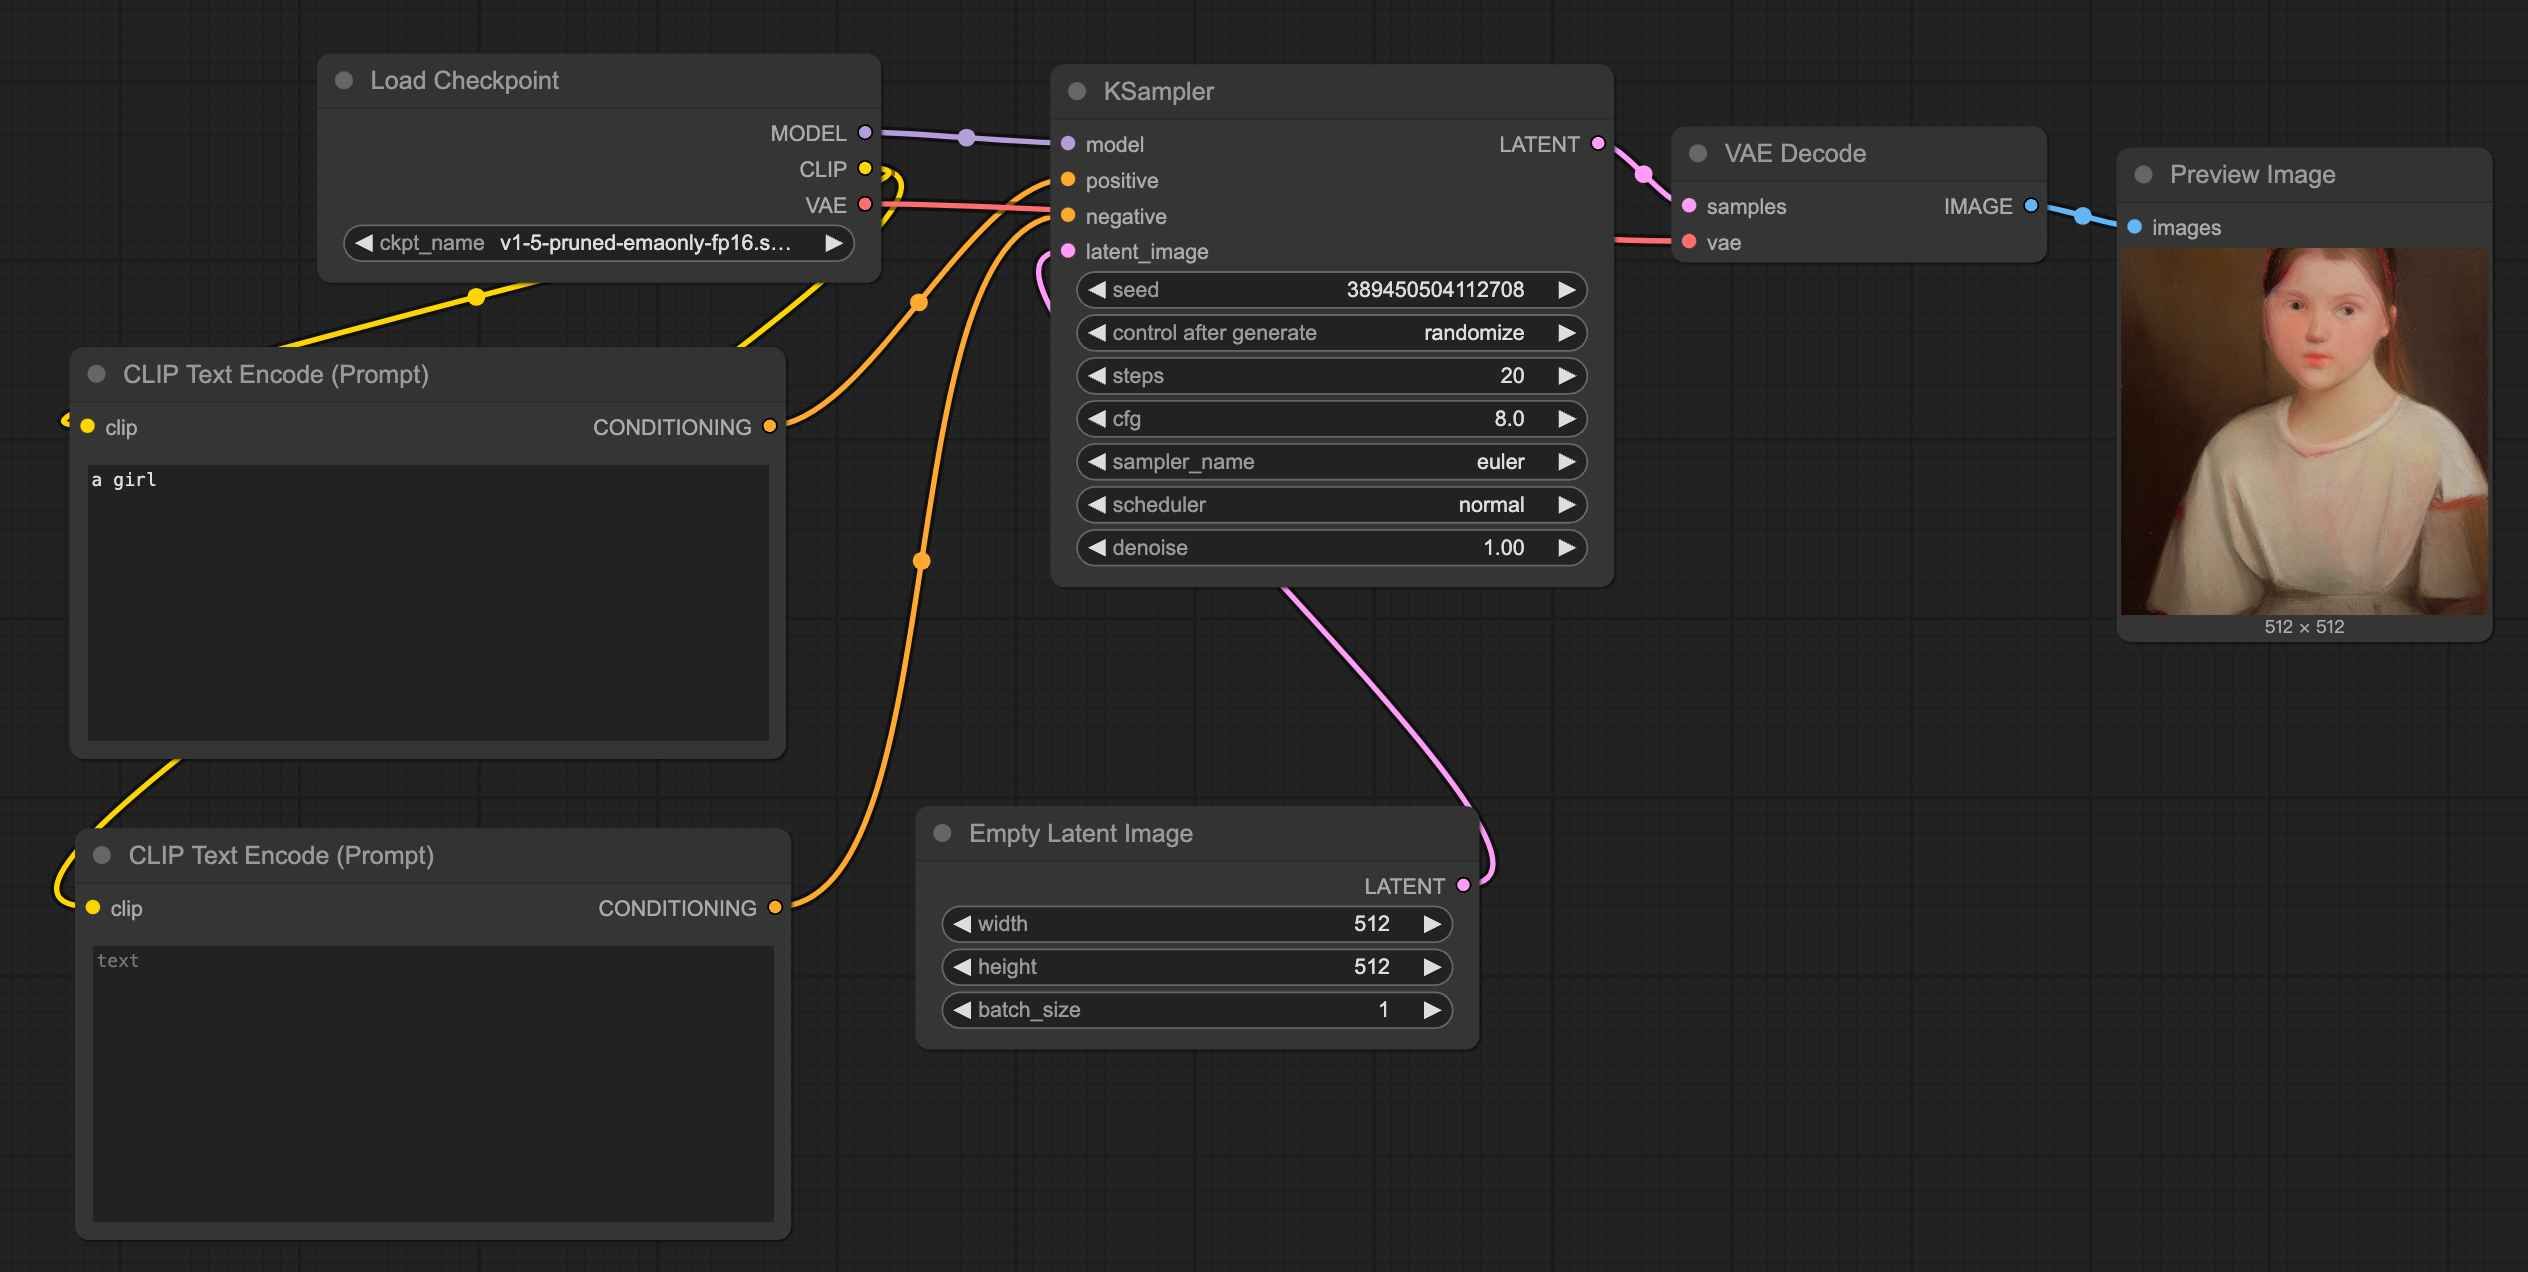
Task: Switch scheduler to previous option with left arrow
Action: click(x=1097, y=505)
